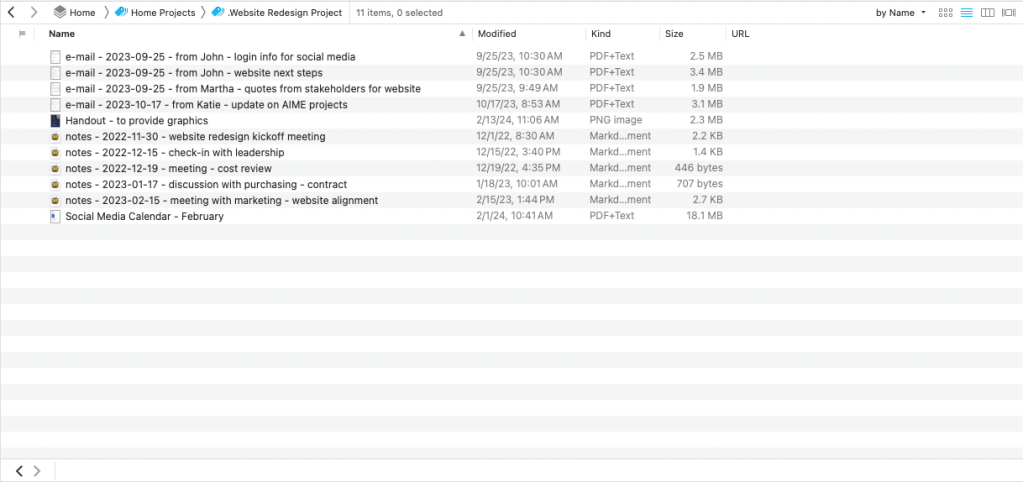
Task: Toggle sort direction arrow in Name column
Action: pos(462,34)
